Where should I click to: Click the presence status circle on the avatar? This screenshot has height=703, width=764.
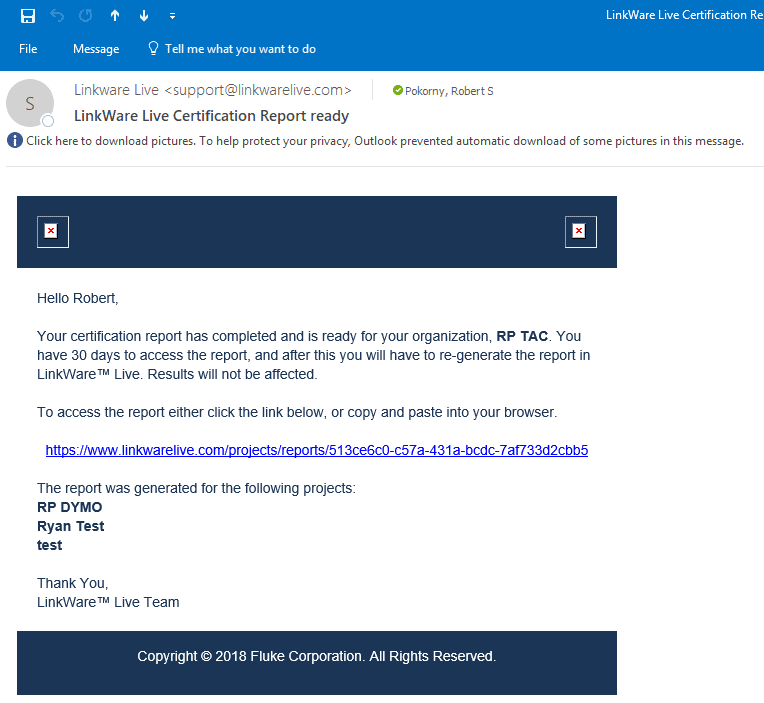click(x=47, y=121)
